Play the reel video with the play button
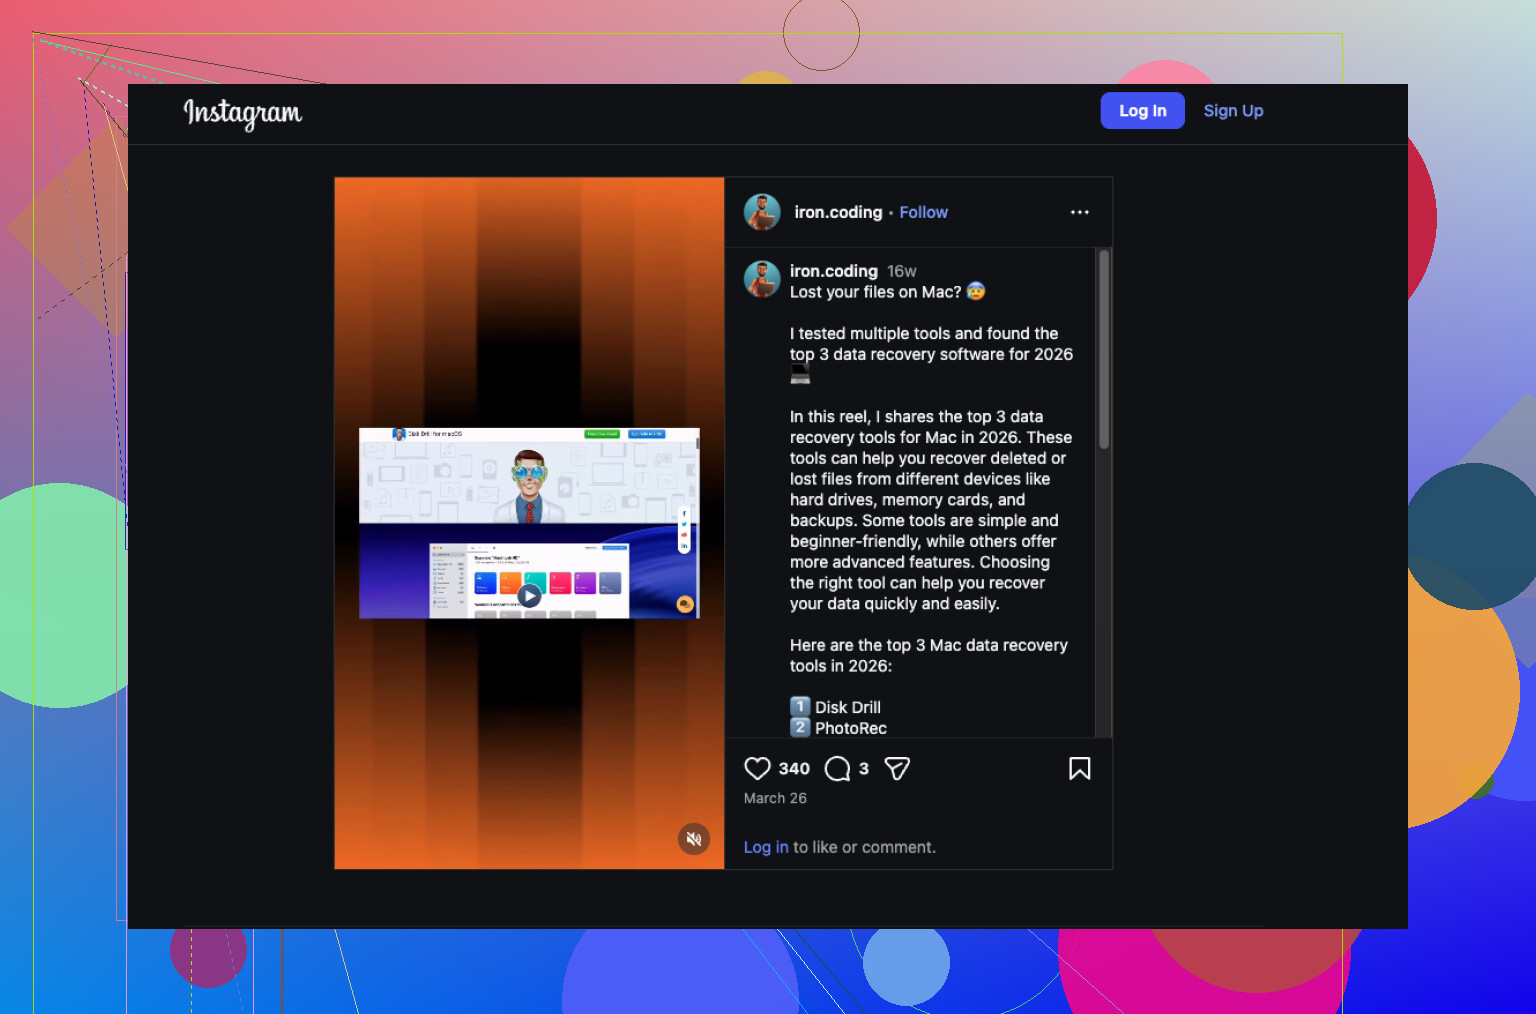Image resolution: width=1536 pixels, height=1014 pixels. tap(529, 596)
